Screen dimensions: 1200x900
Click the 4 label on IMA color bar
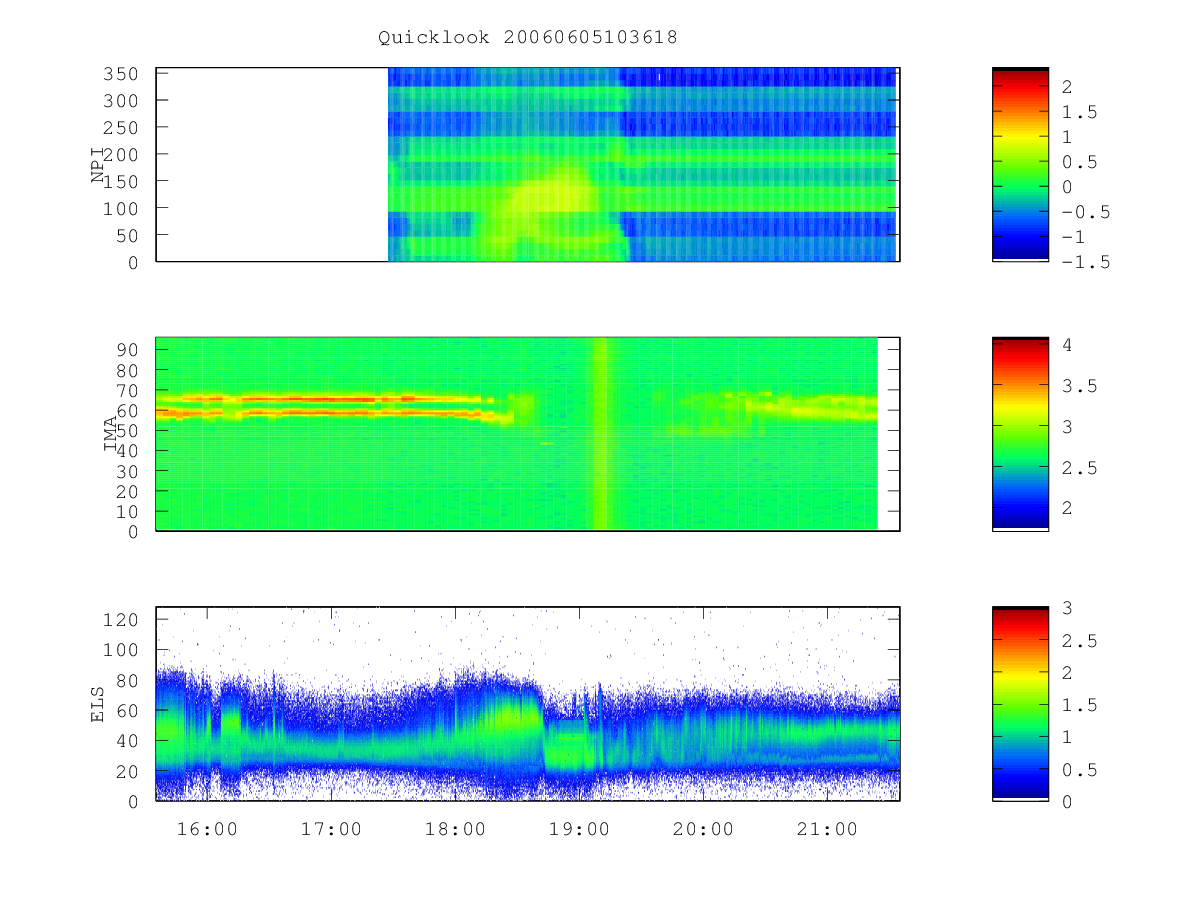(1067, 345)
